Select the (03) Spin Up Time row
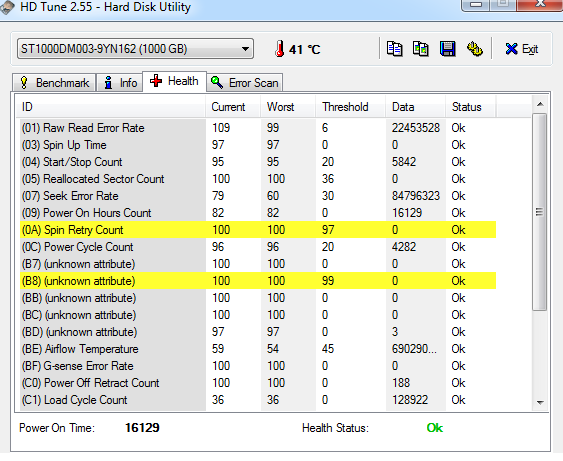 click(x=258, y=145)
